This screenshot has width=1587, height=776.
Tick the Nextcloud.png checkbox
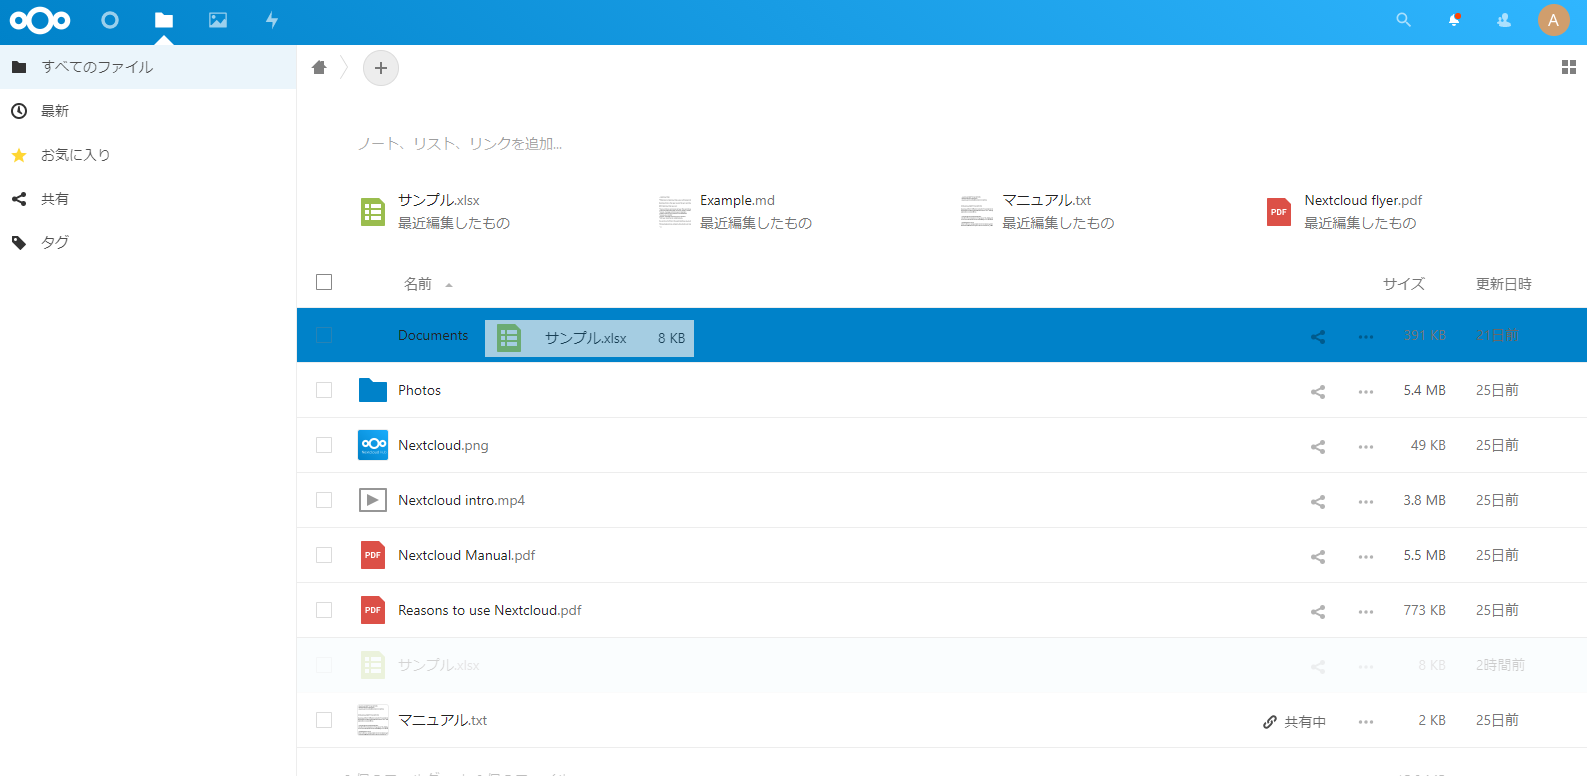pos(324,445)
